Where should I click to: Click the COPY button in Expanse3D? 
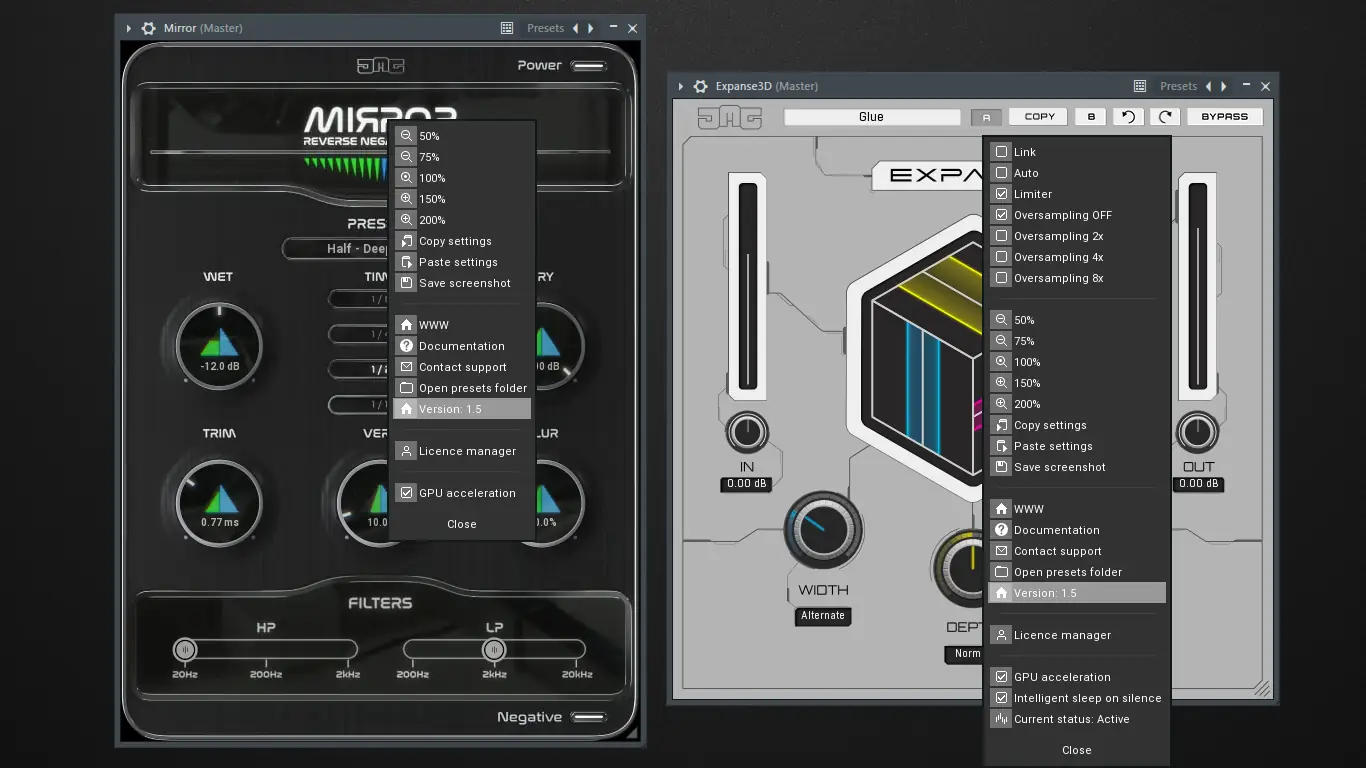coord(1039,117)
